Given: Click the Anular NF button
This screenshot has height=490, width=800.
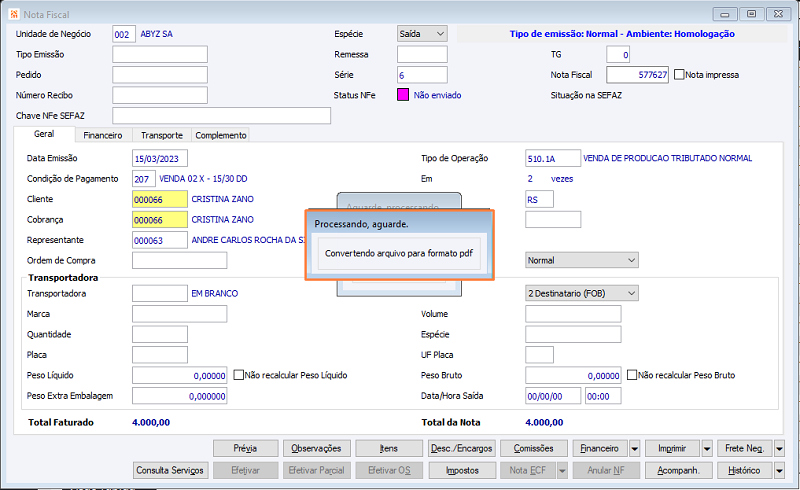Looking at the screenshot, I should coord(606,471).
